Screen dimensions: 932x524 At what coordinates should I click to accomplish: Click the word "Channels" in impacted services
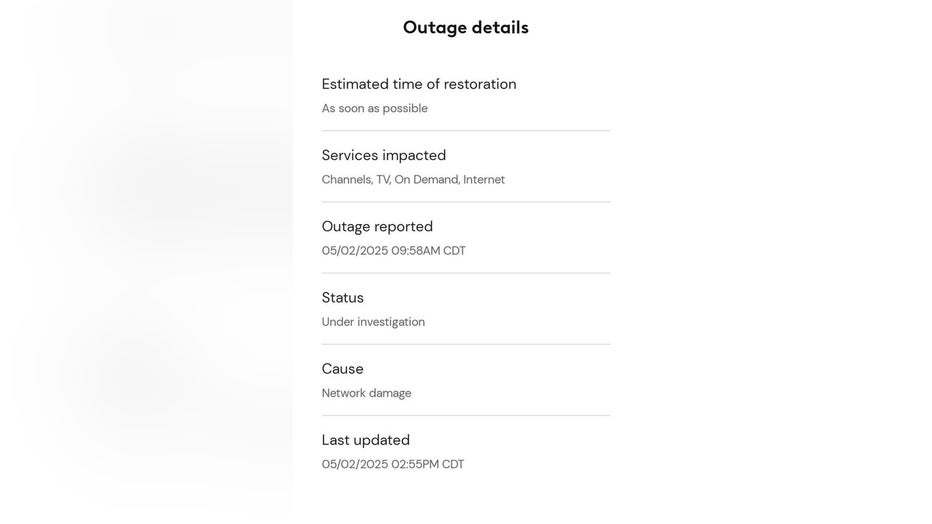347,179
